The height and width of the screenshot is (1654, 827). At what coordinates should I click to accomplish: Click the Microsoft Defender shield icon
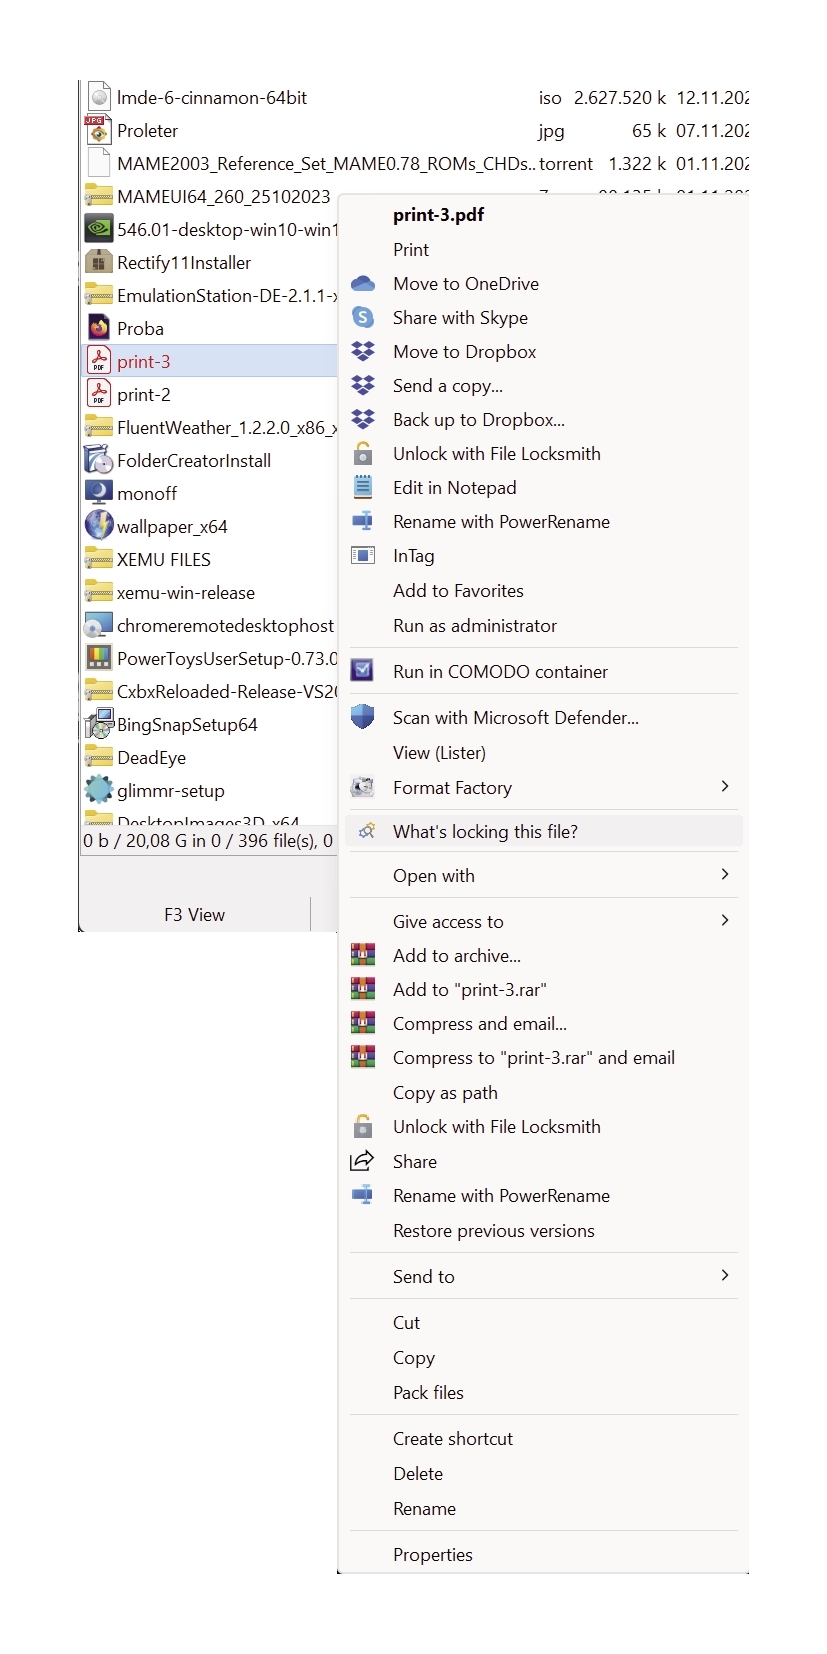(363, 718)
